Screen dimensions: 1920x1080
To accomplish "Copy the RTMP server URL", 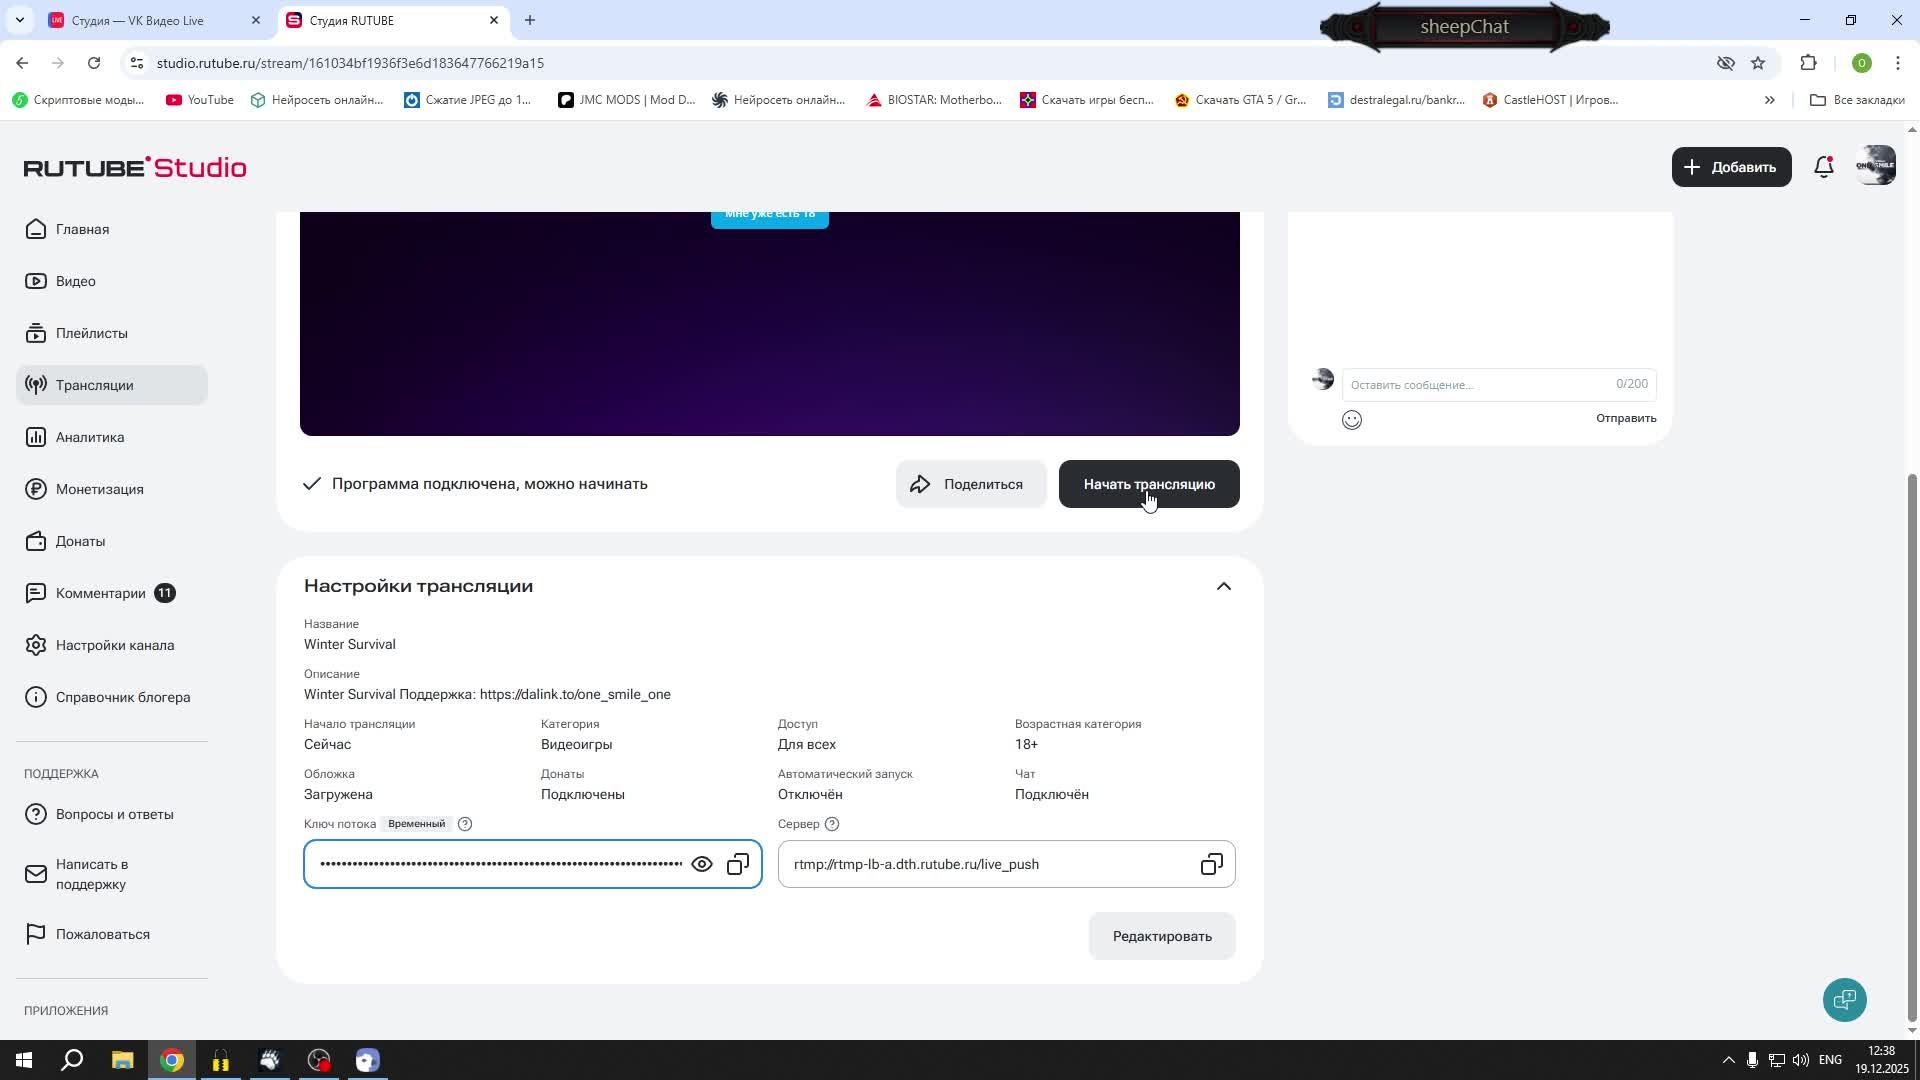I will 1211,864.
